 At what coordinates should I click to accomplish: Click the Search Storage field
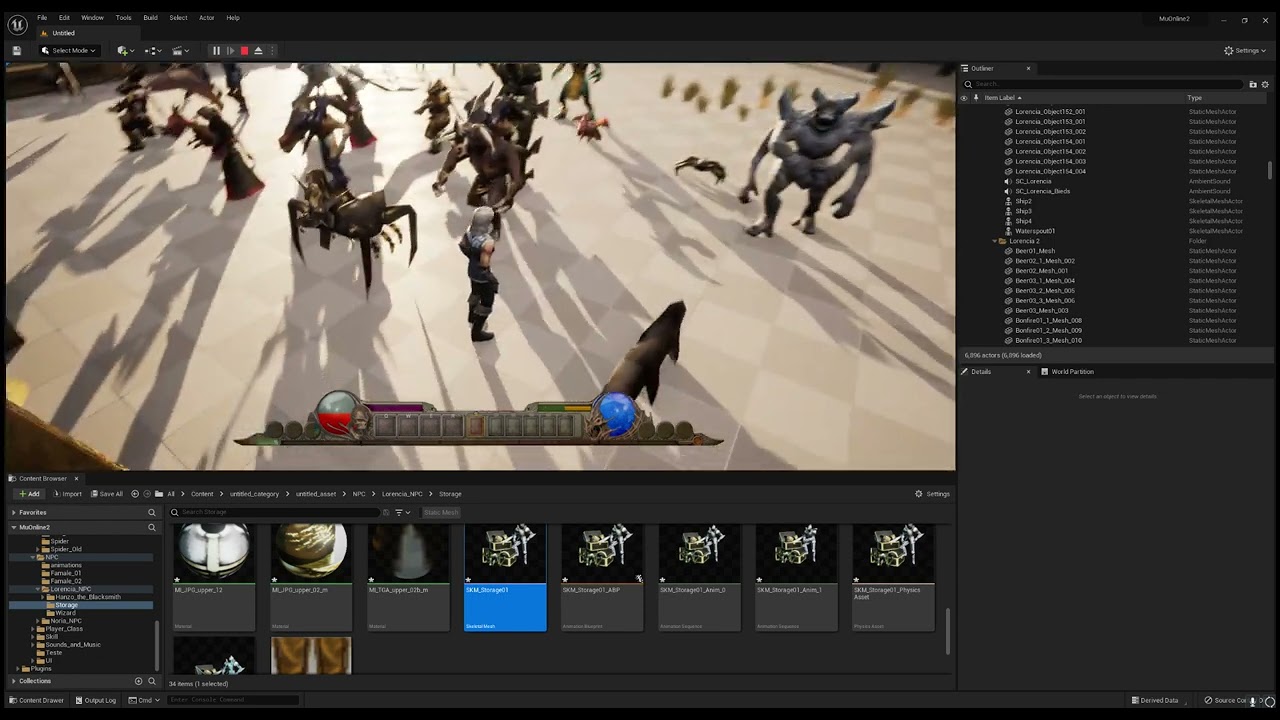click(x=274, y=512)
